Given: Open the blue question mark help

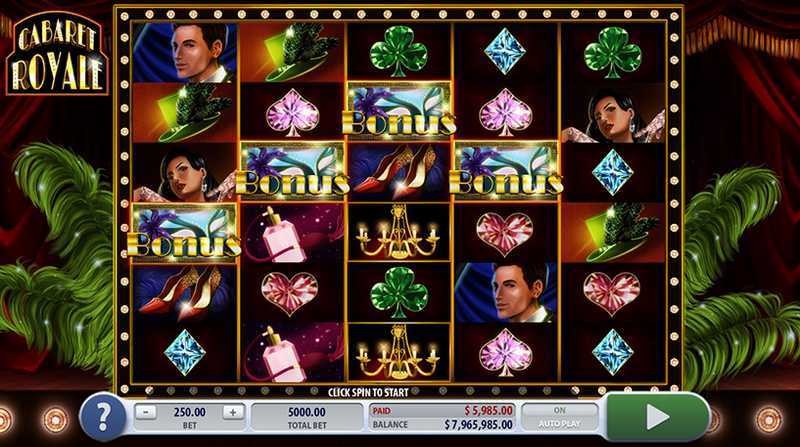Looking at the screenshot, I should point(103,417).
